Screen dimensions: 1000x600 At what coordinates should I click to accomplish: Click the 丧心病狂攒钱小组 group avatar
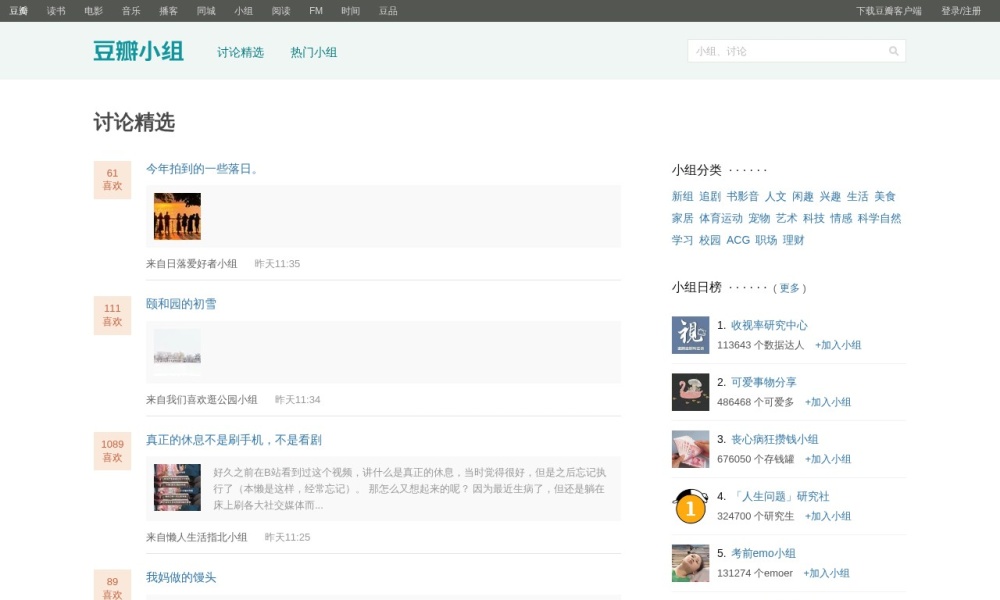pos(690,449)
